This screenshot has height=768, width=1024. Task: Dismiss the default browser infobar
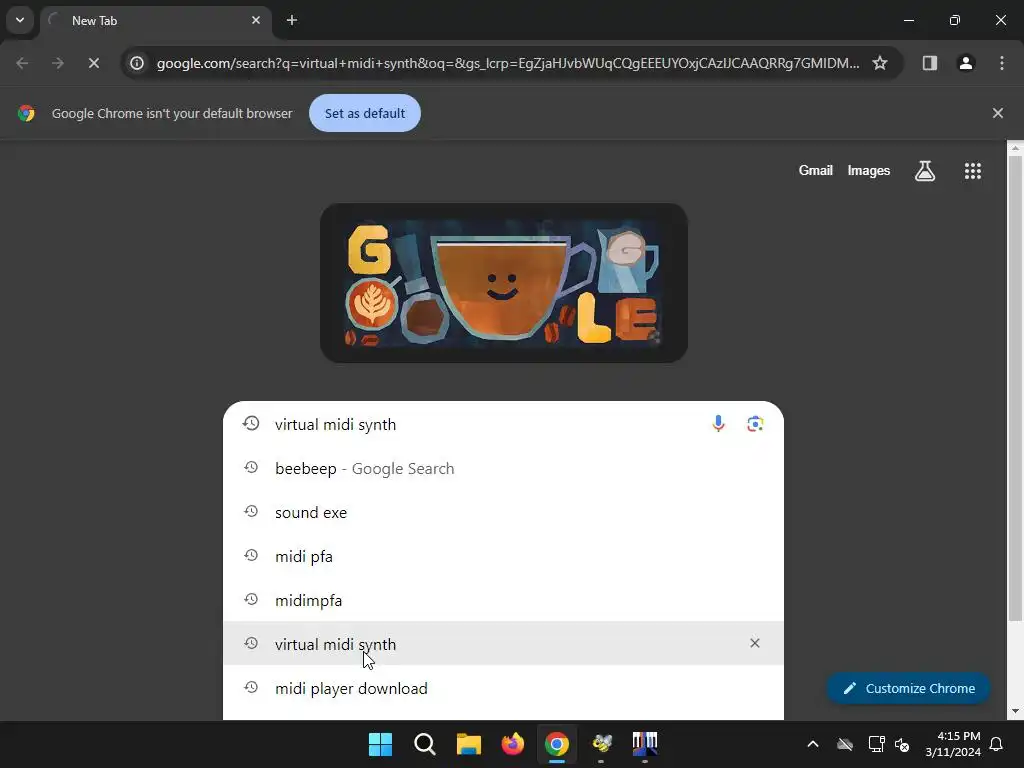(x=997, y=113)
